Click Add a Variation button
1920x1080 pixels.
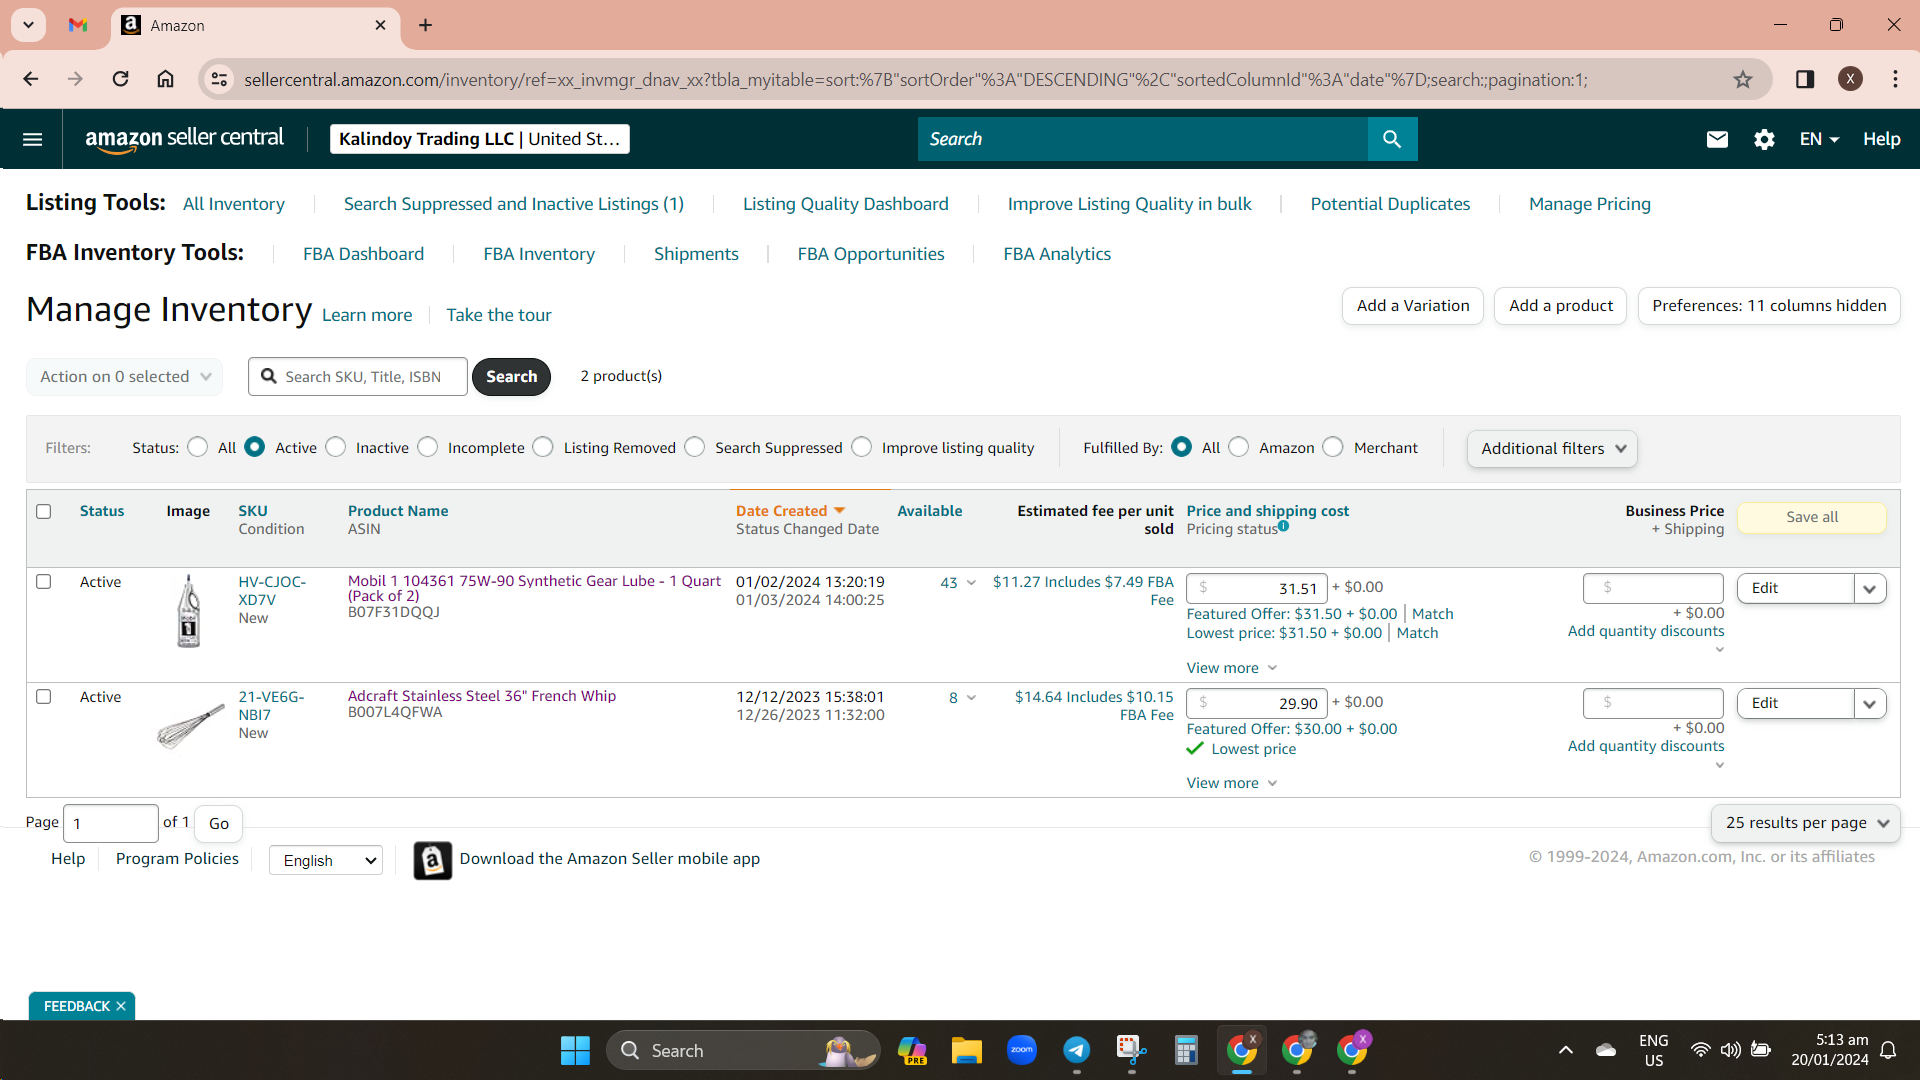[x=1413, y=306]
